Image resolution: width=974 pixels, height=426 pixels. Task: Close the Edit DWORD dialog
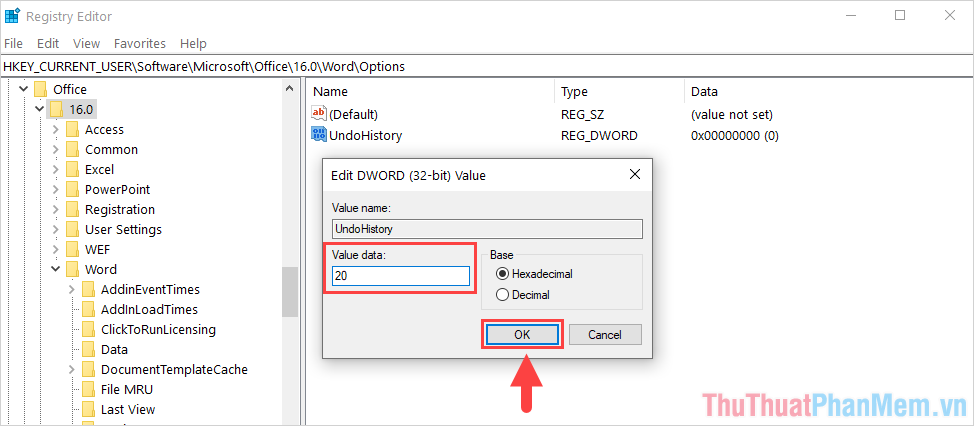coord(635,175)
